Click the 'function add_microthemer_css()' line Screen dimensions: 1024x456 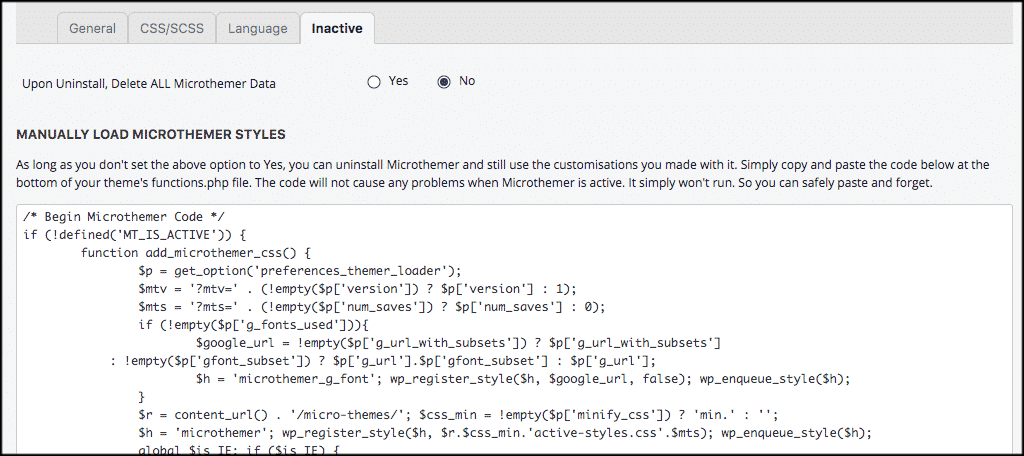pos(198,252)
